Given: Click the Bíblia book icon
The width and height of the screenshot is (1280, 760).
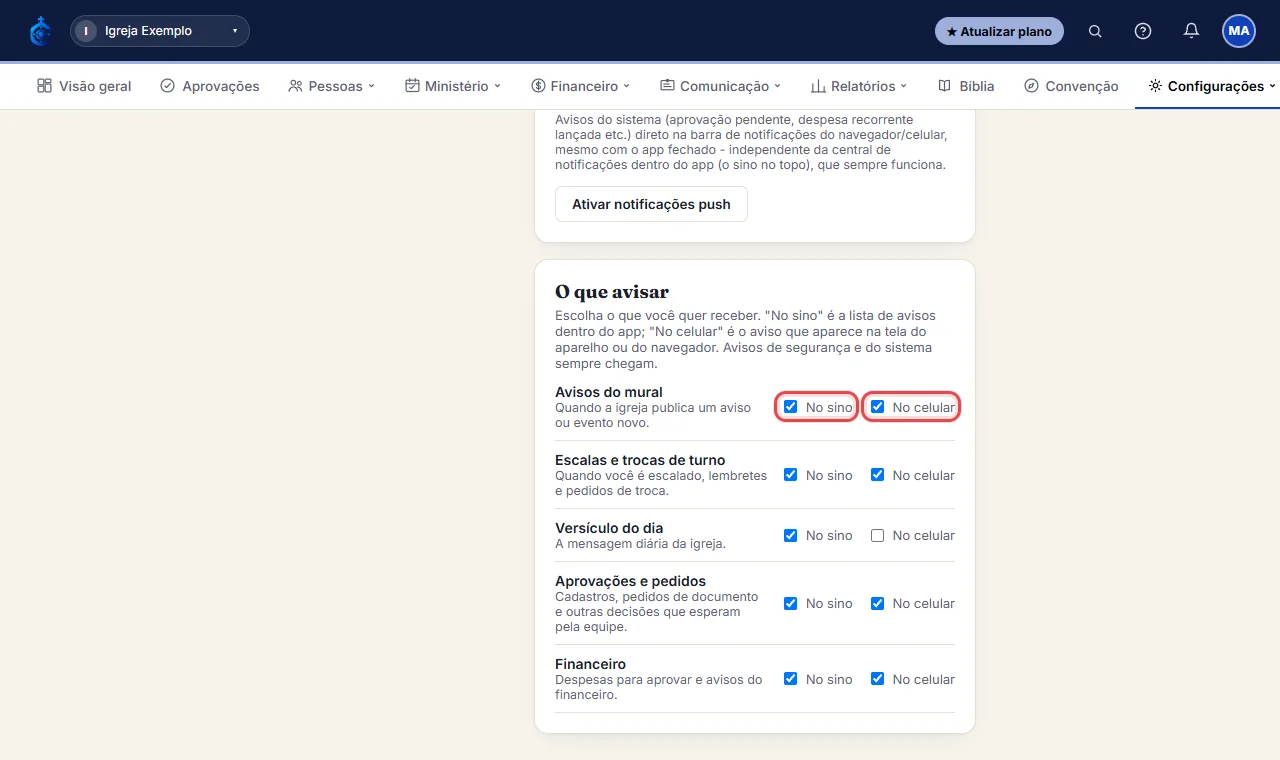Looking at the screenshot, I should tap(945, 86).
